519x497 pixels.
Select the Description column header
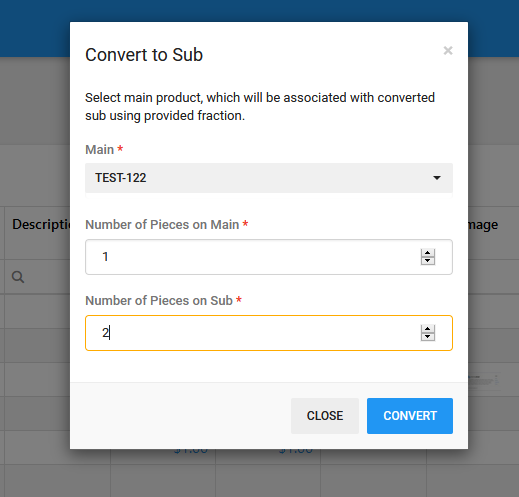tap(41, 224)
